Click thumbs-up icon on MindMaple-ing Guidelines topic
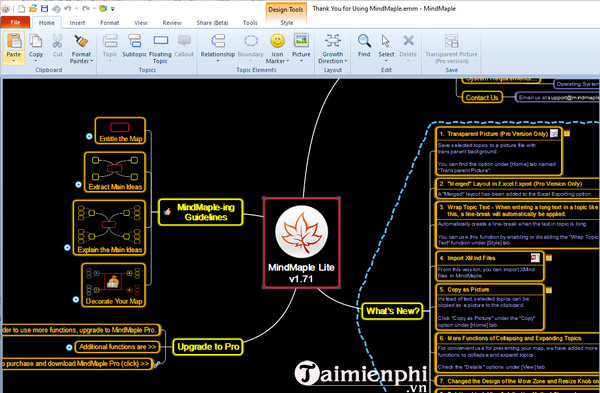Viewport: 600px width, 393px height. pyautogui.click(x=168, y=212)
